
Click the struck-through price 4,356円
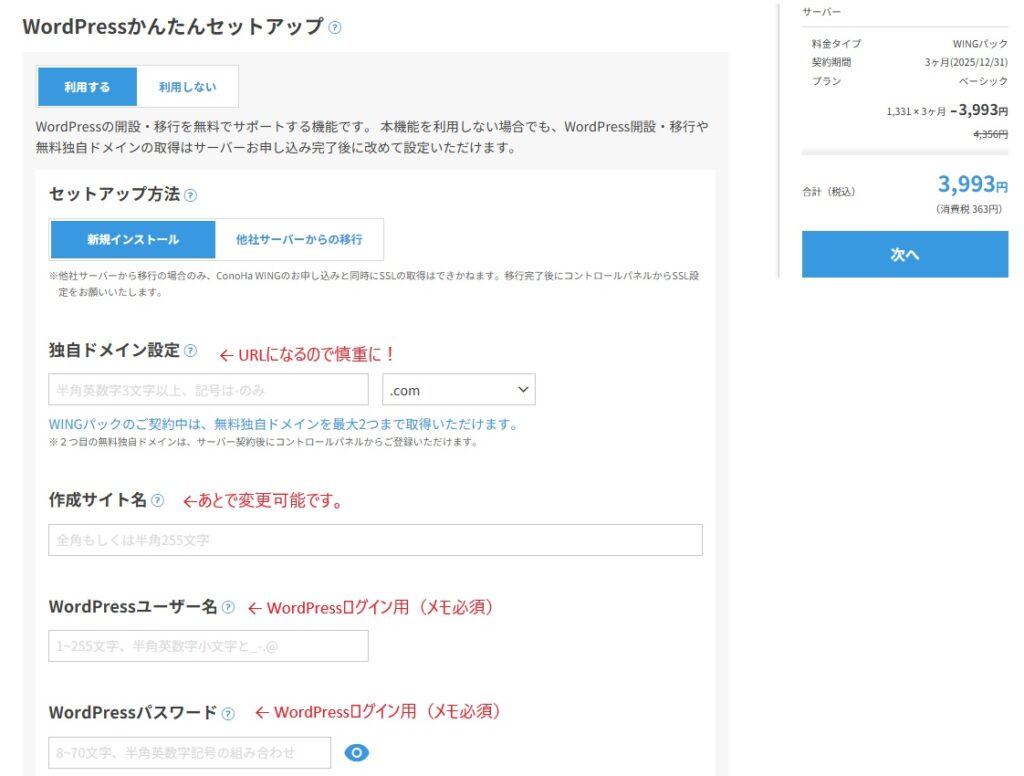click(991, 134)
